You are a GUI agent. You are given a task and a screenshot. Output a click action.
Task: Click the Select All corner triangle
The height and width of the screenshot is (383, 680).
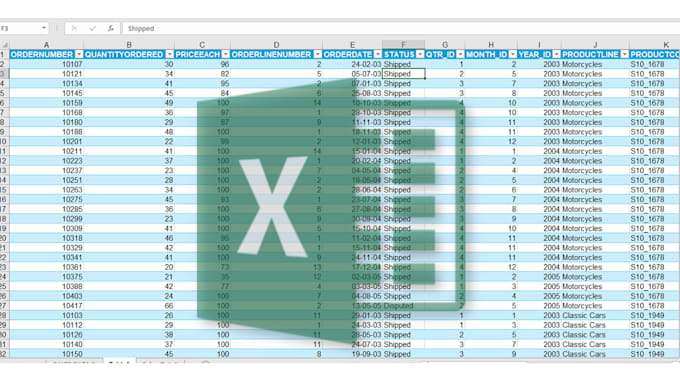click(5, 45)
